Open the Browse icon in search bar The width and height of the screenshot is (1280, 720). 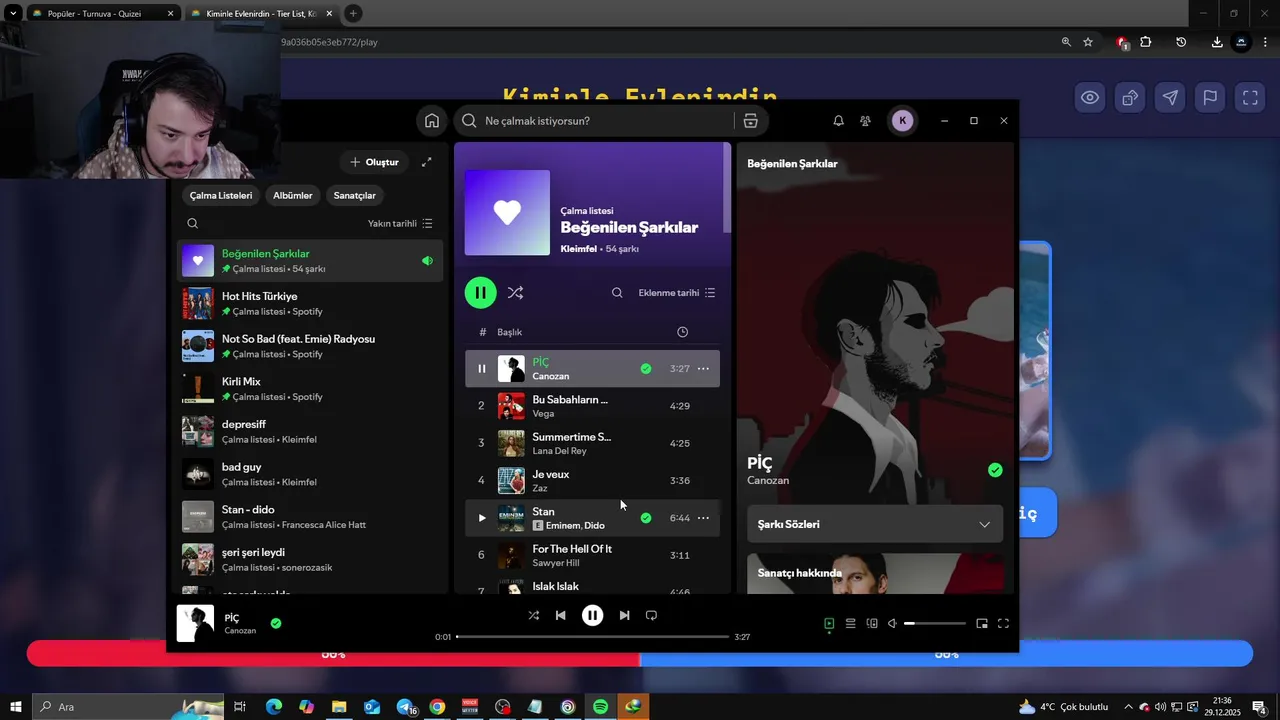tap(750, 121)
